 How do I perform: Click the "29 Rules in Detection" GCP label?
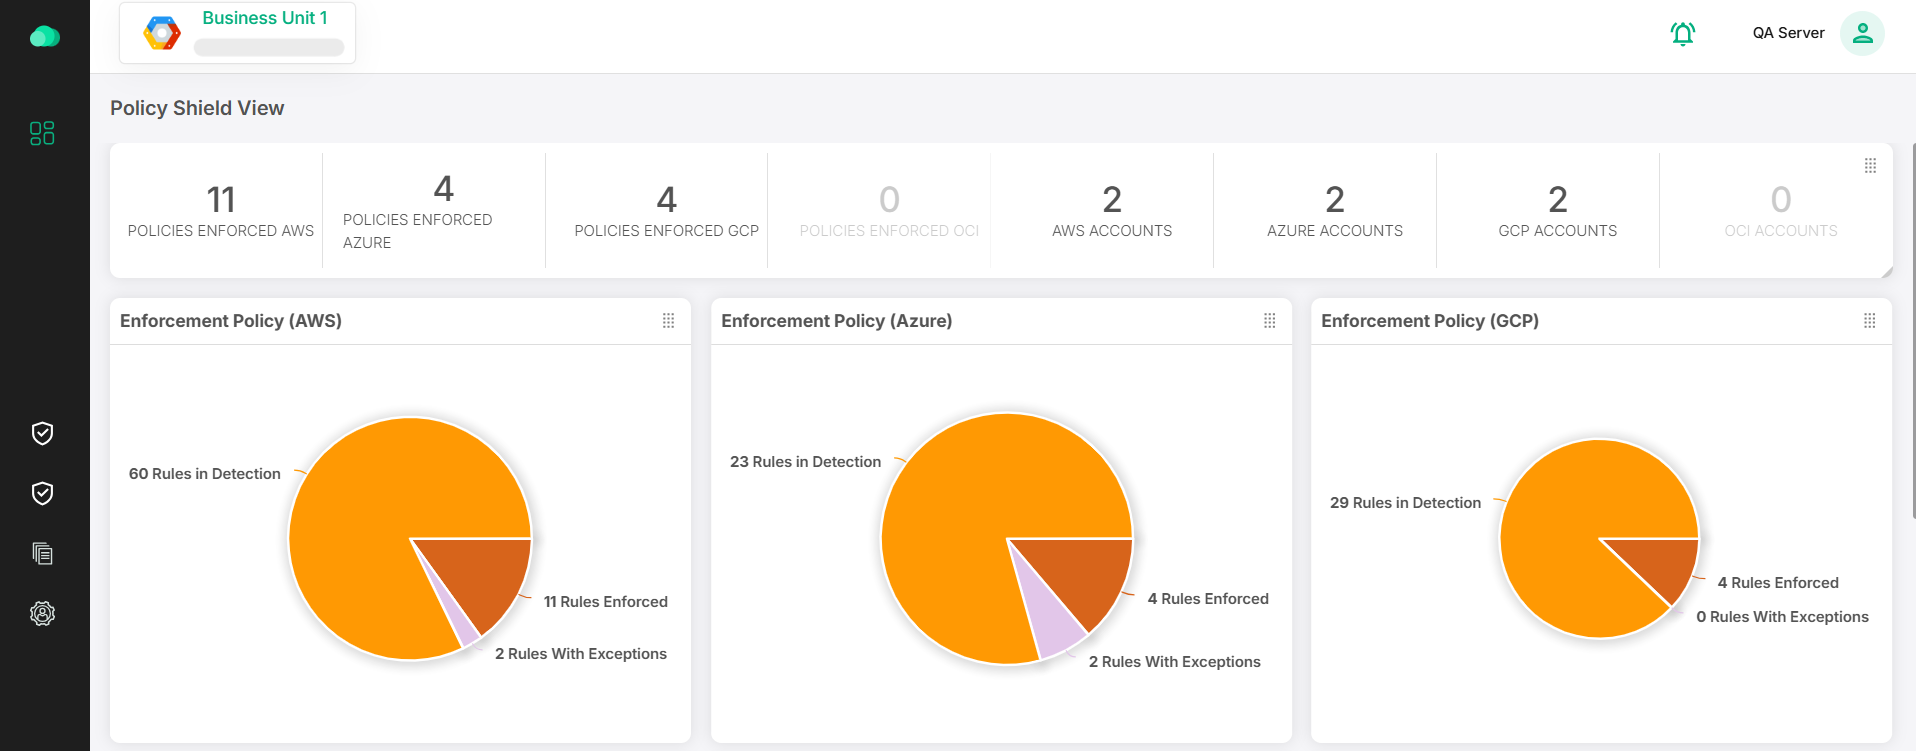(1405, 503)
